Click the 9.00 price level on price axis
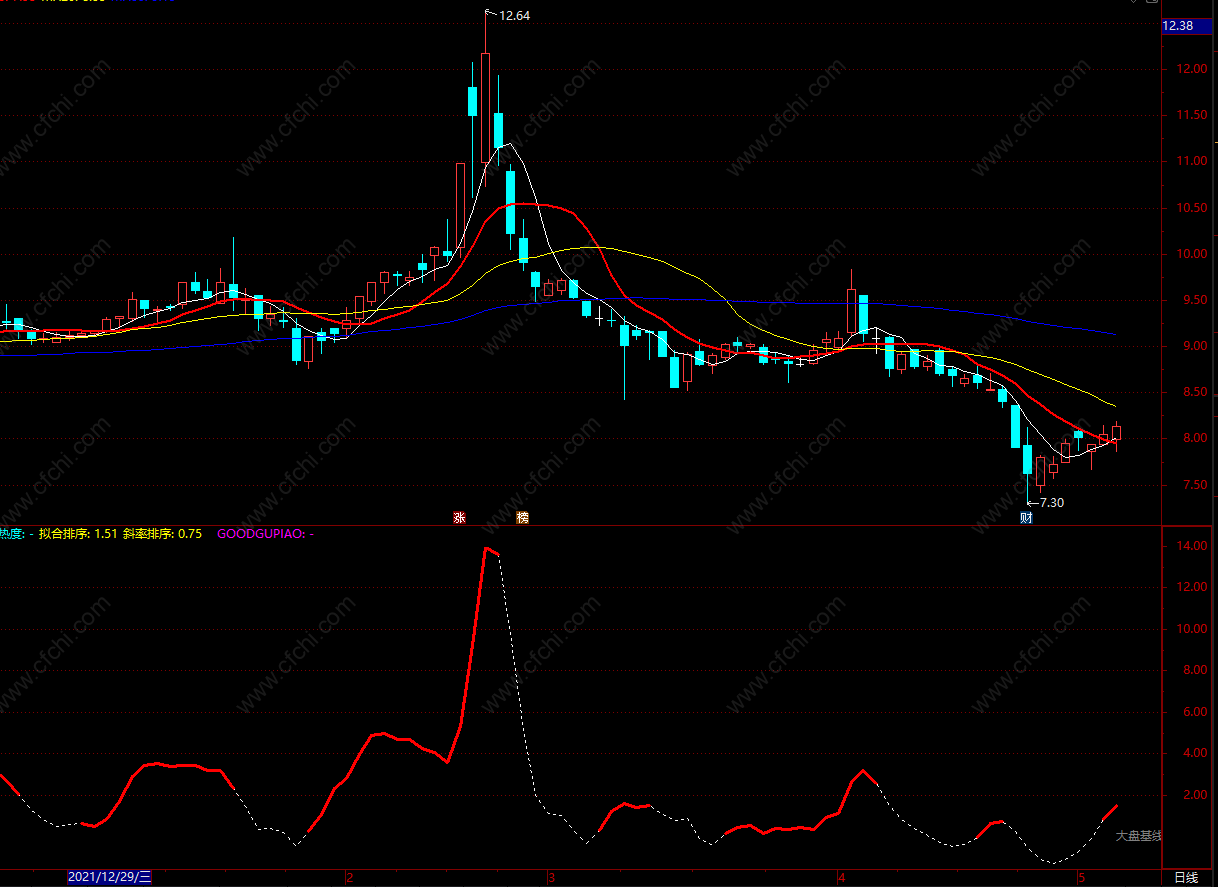This screenshot has height=887, width=1218. [x=1193, y=346]
